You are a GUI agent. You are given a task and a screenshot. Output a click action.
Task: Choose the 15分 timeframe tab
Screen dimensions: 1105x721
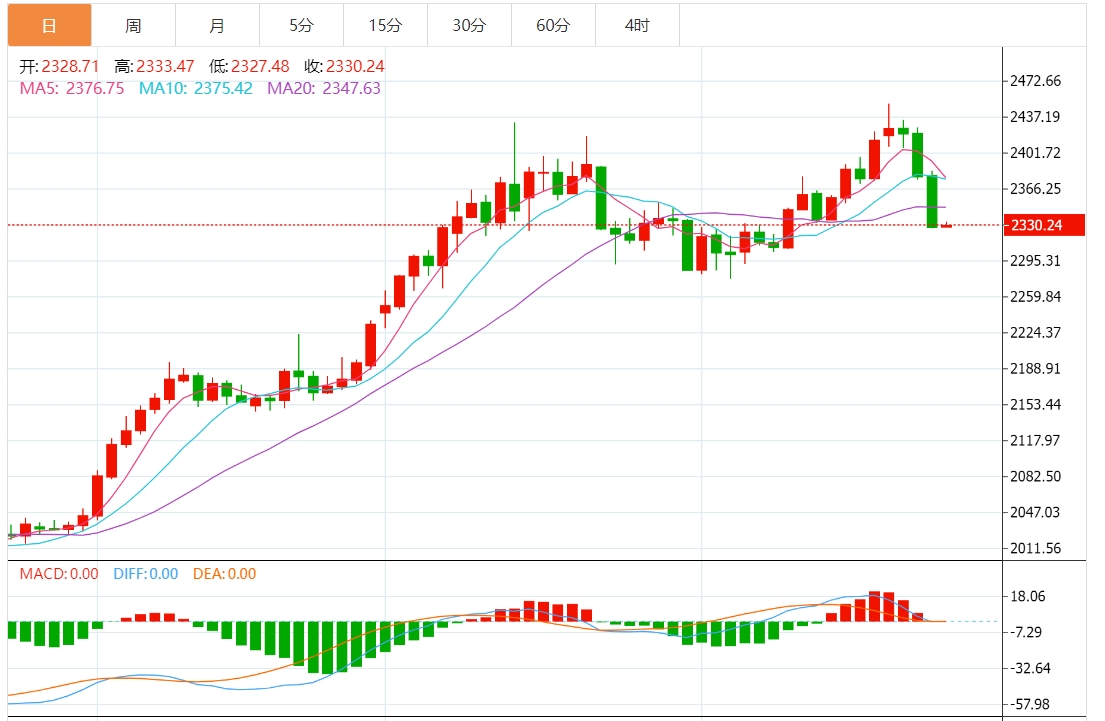pos(385,25)
